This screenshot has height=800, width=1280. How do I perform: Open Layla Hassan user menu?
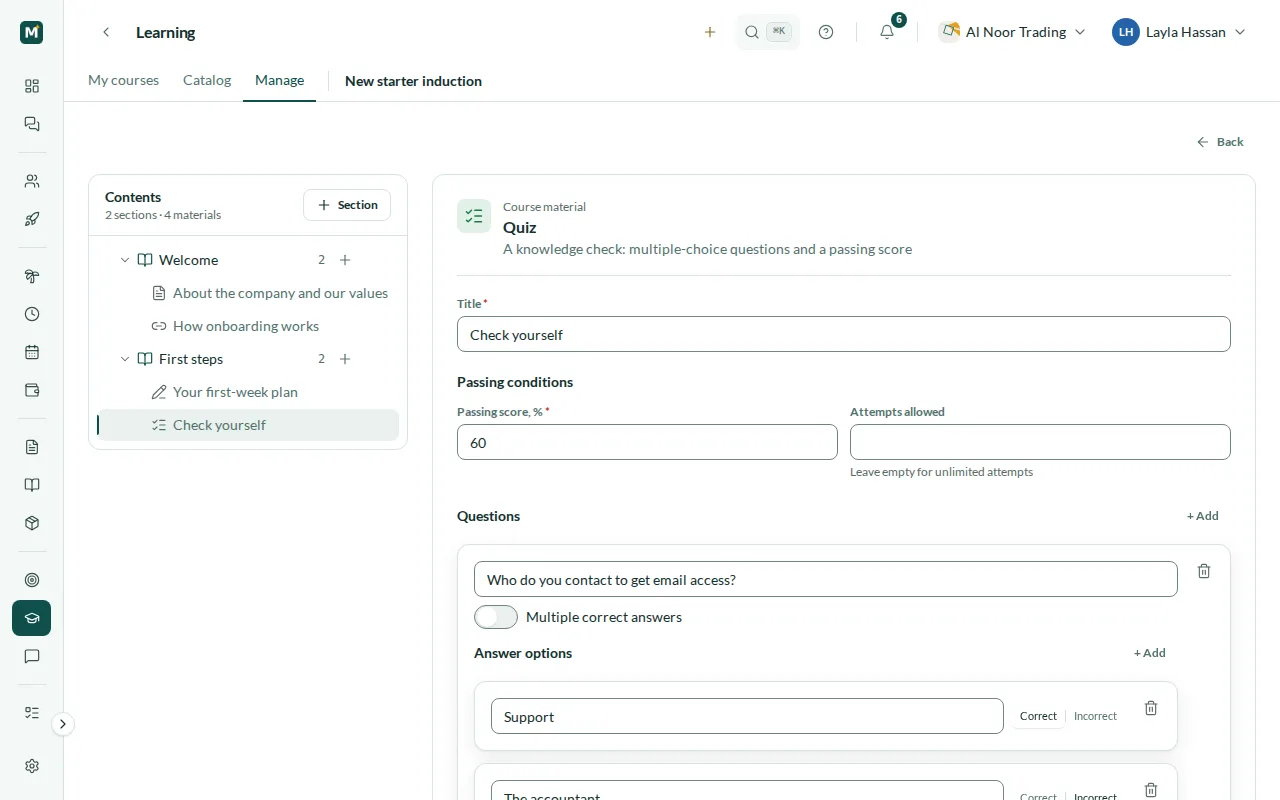(1179, 32)
